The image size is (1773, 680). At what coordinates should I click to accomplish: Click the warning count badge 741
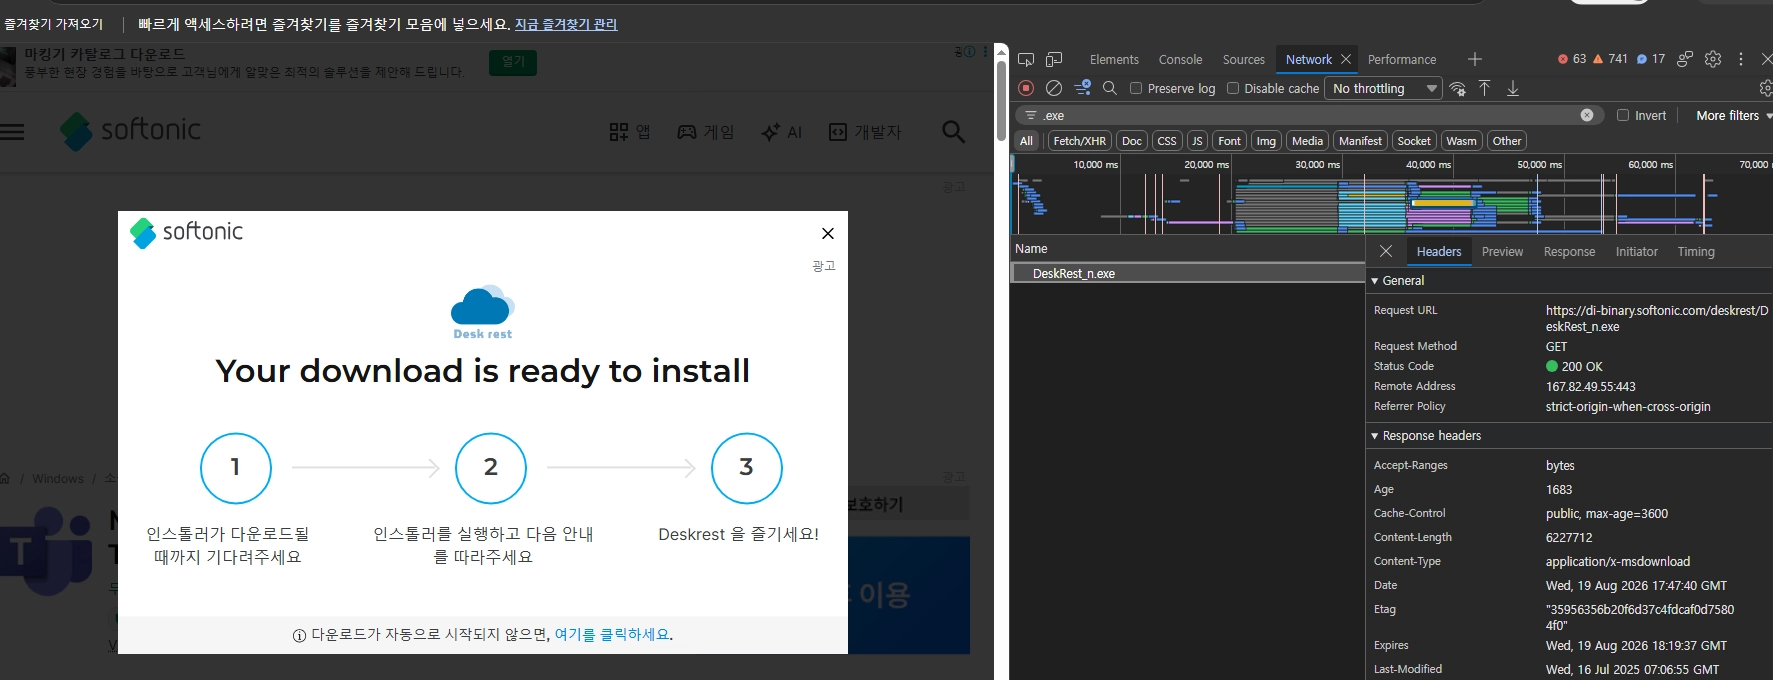click(x=1610, y=59)
